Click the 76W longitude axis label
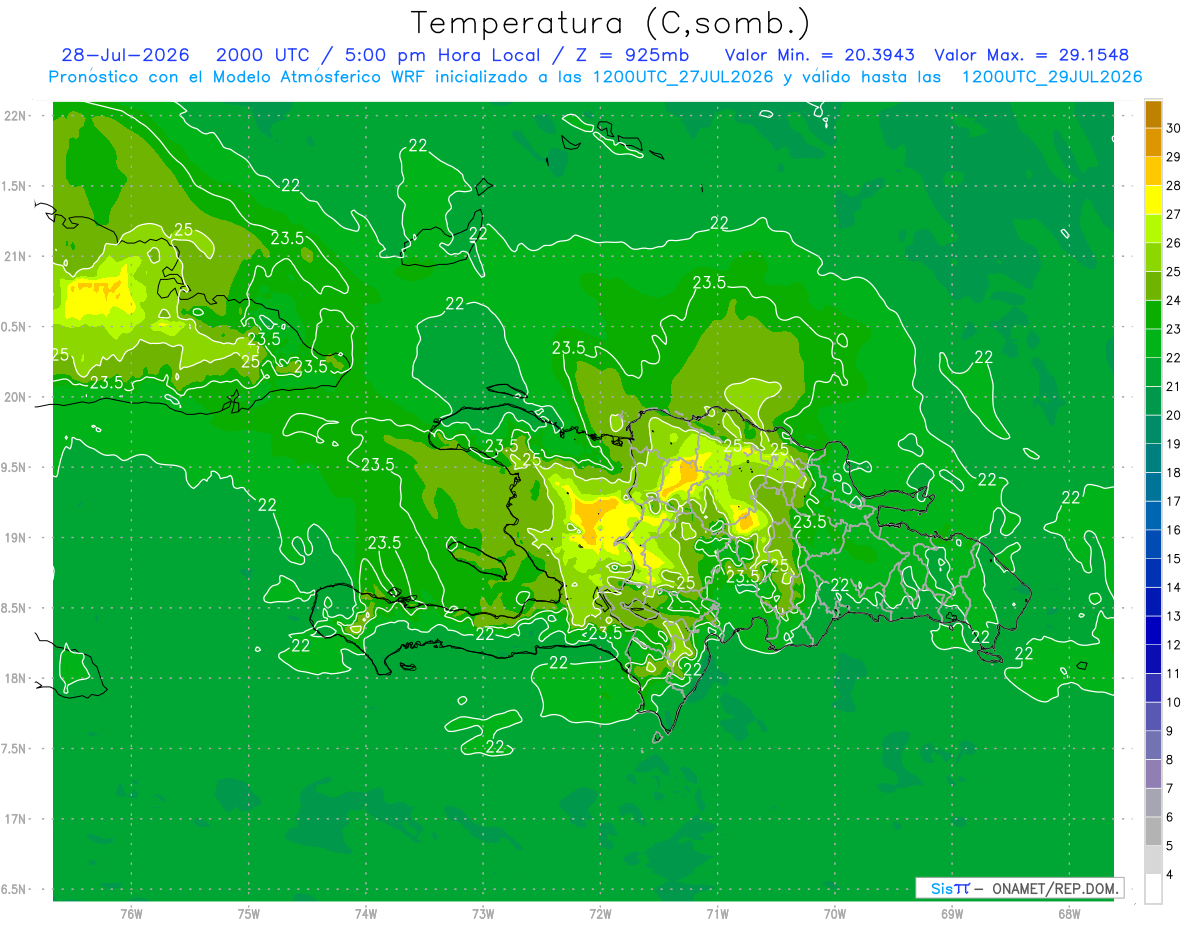 [x=131, y=914]
